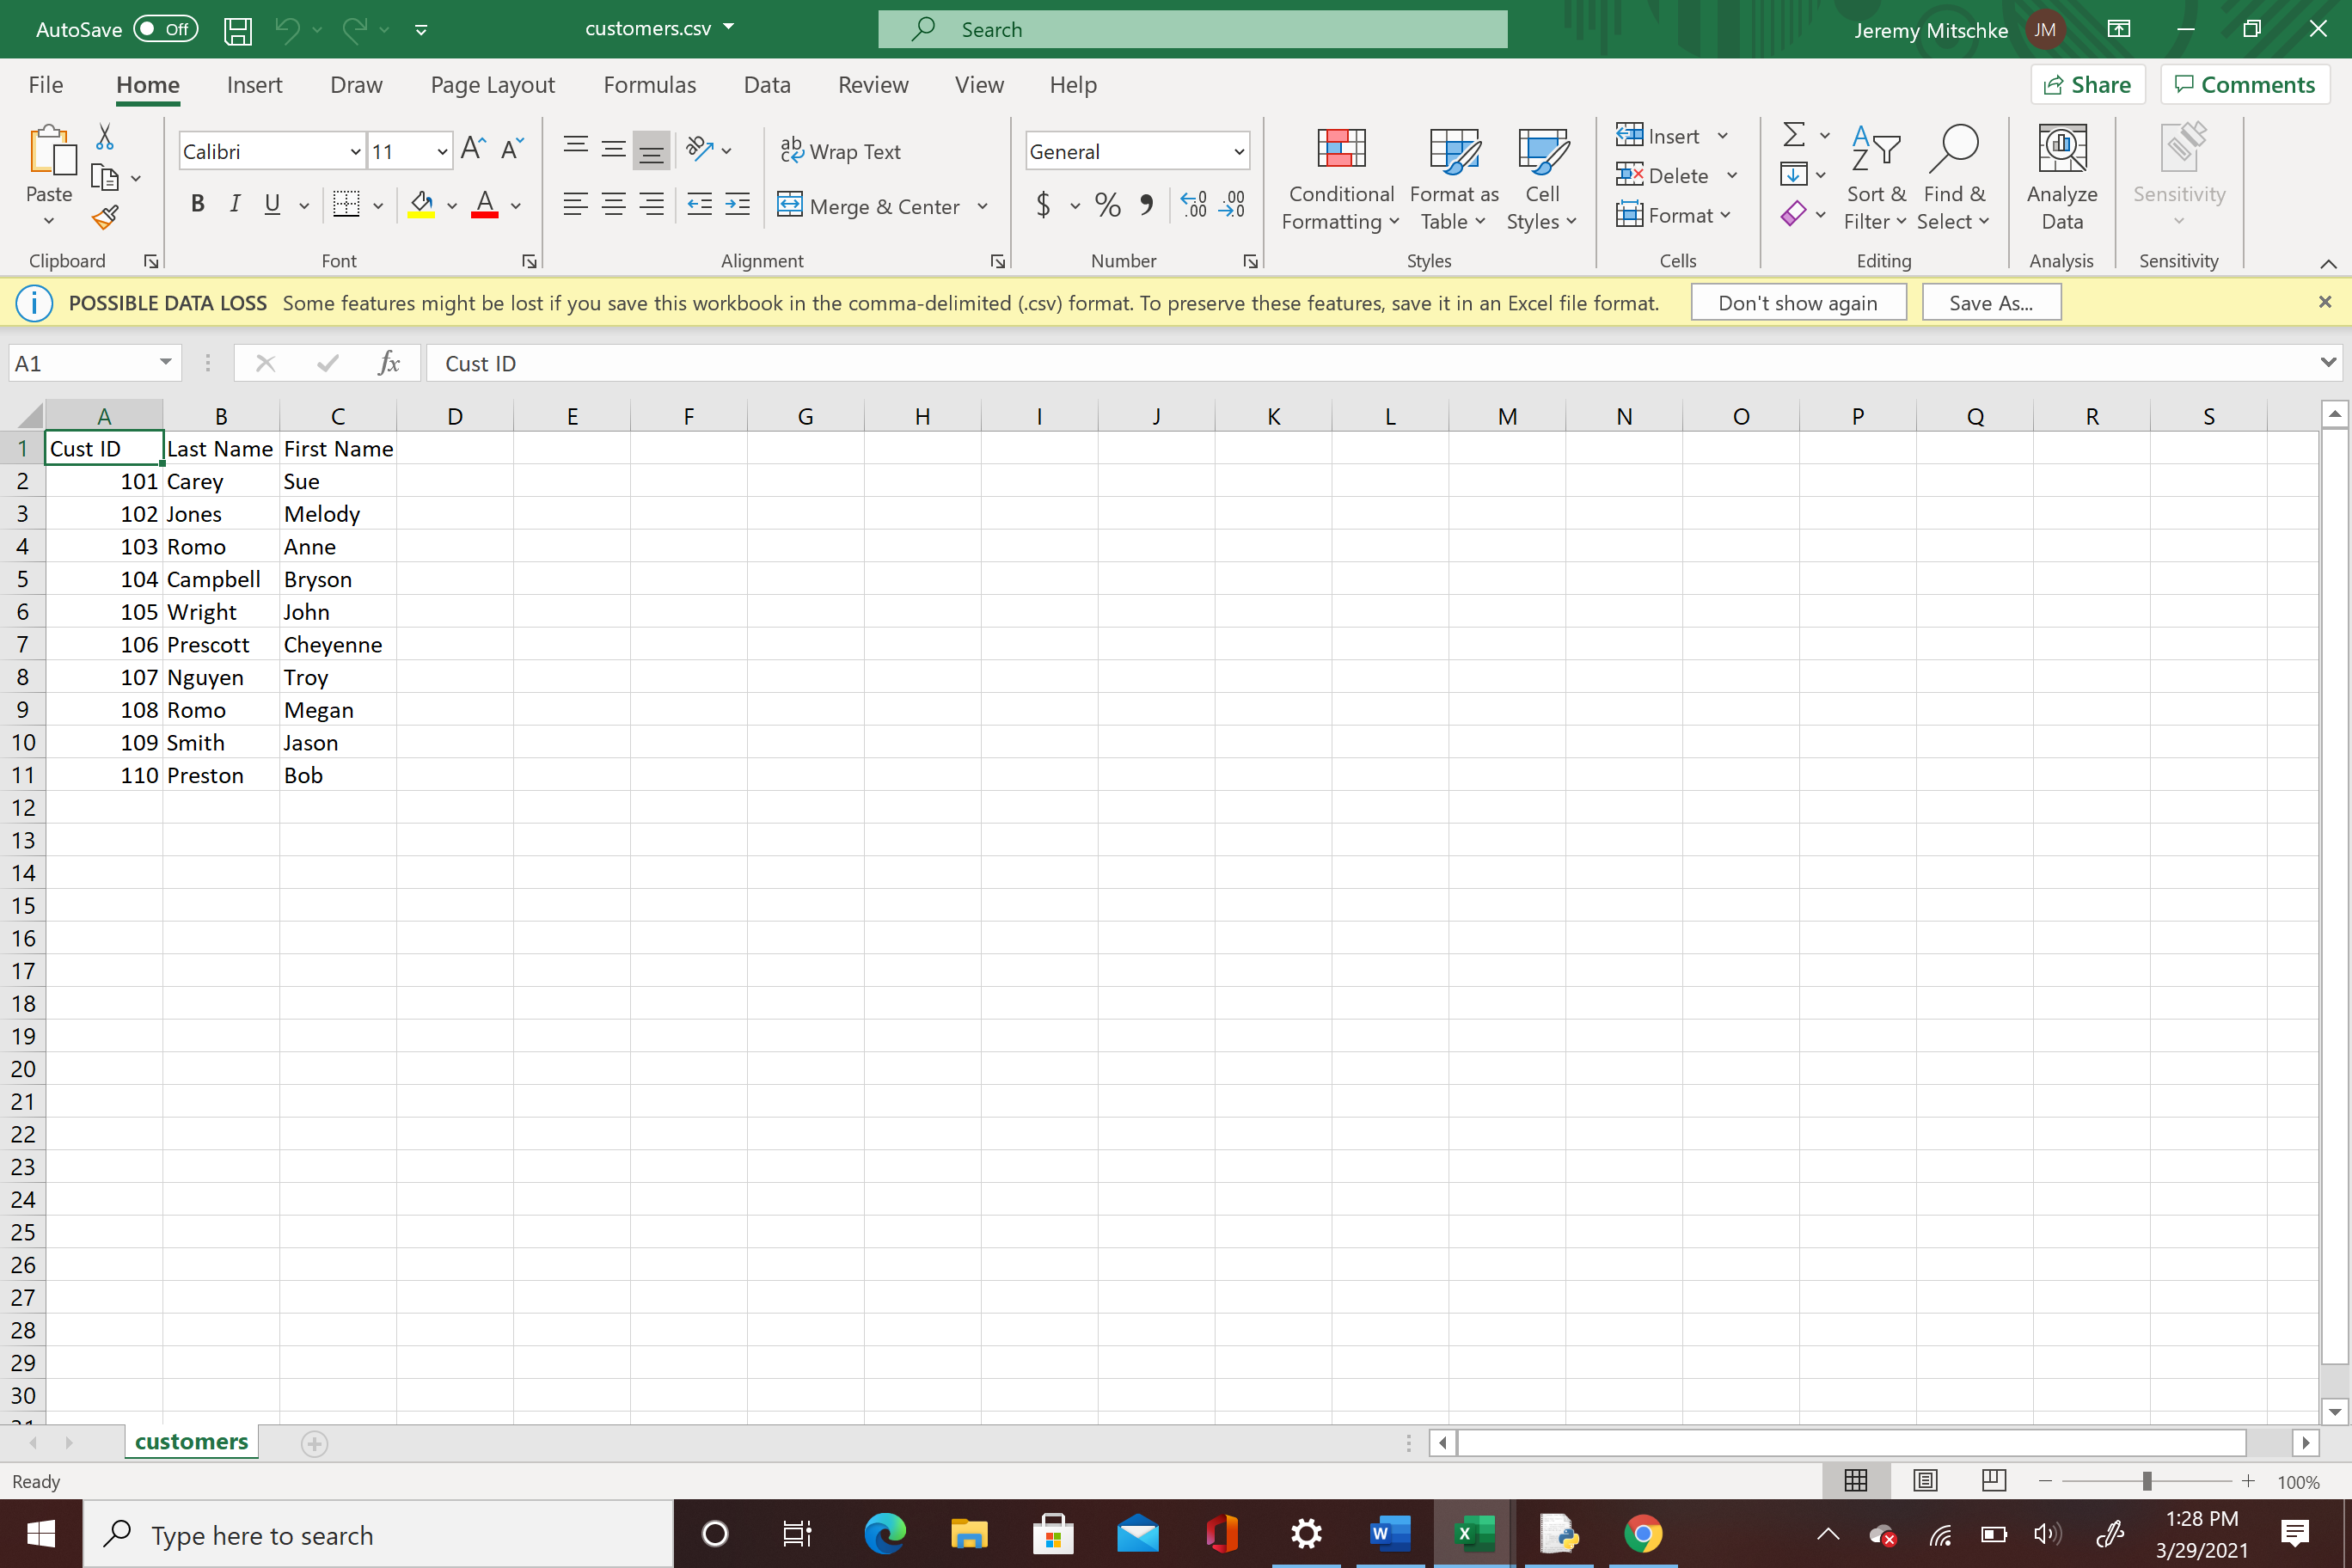Select the Data ribbon tab
2352x1568 pixels.
[765, 84]
